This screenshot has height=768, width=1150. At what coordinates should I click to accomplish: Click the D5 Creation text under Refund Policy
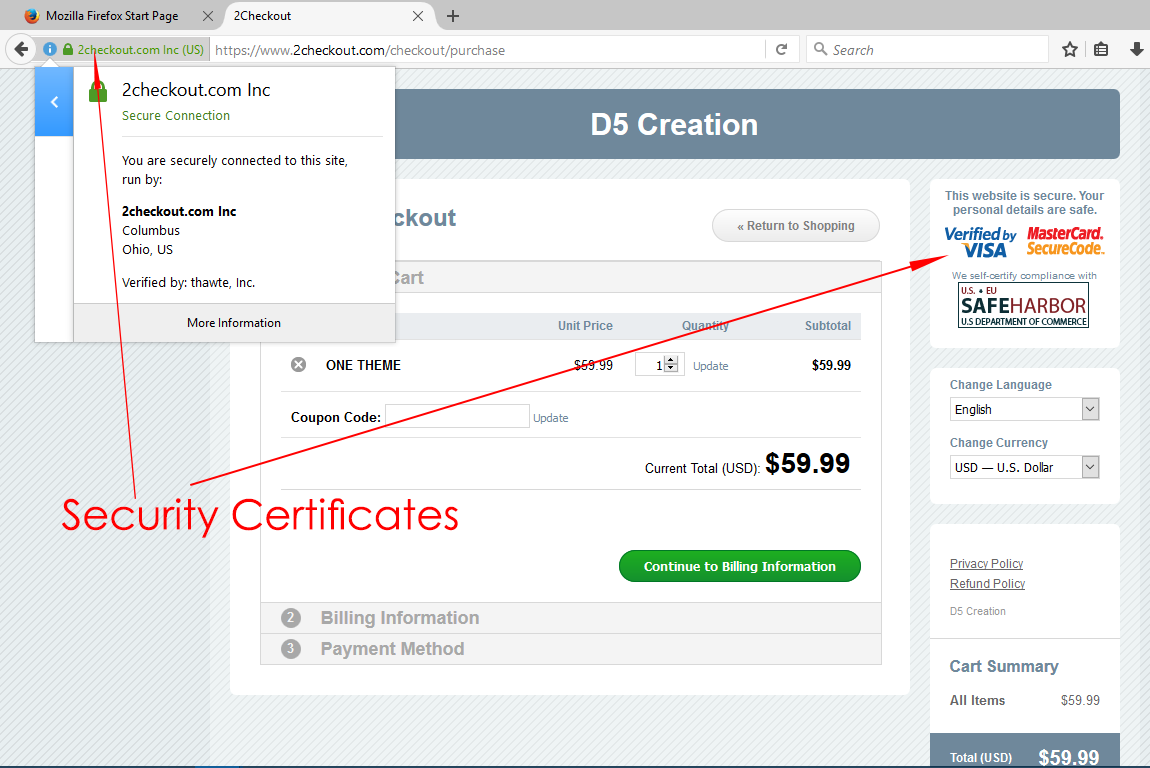pos(978,611)
